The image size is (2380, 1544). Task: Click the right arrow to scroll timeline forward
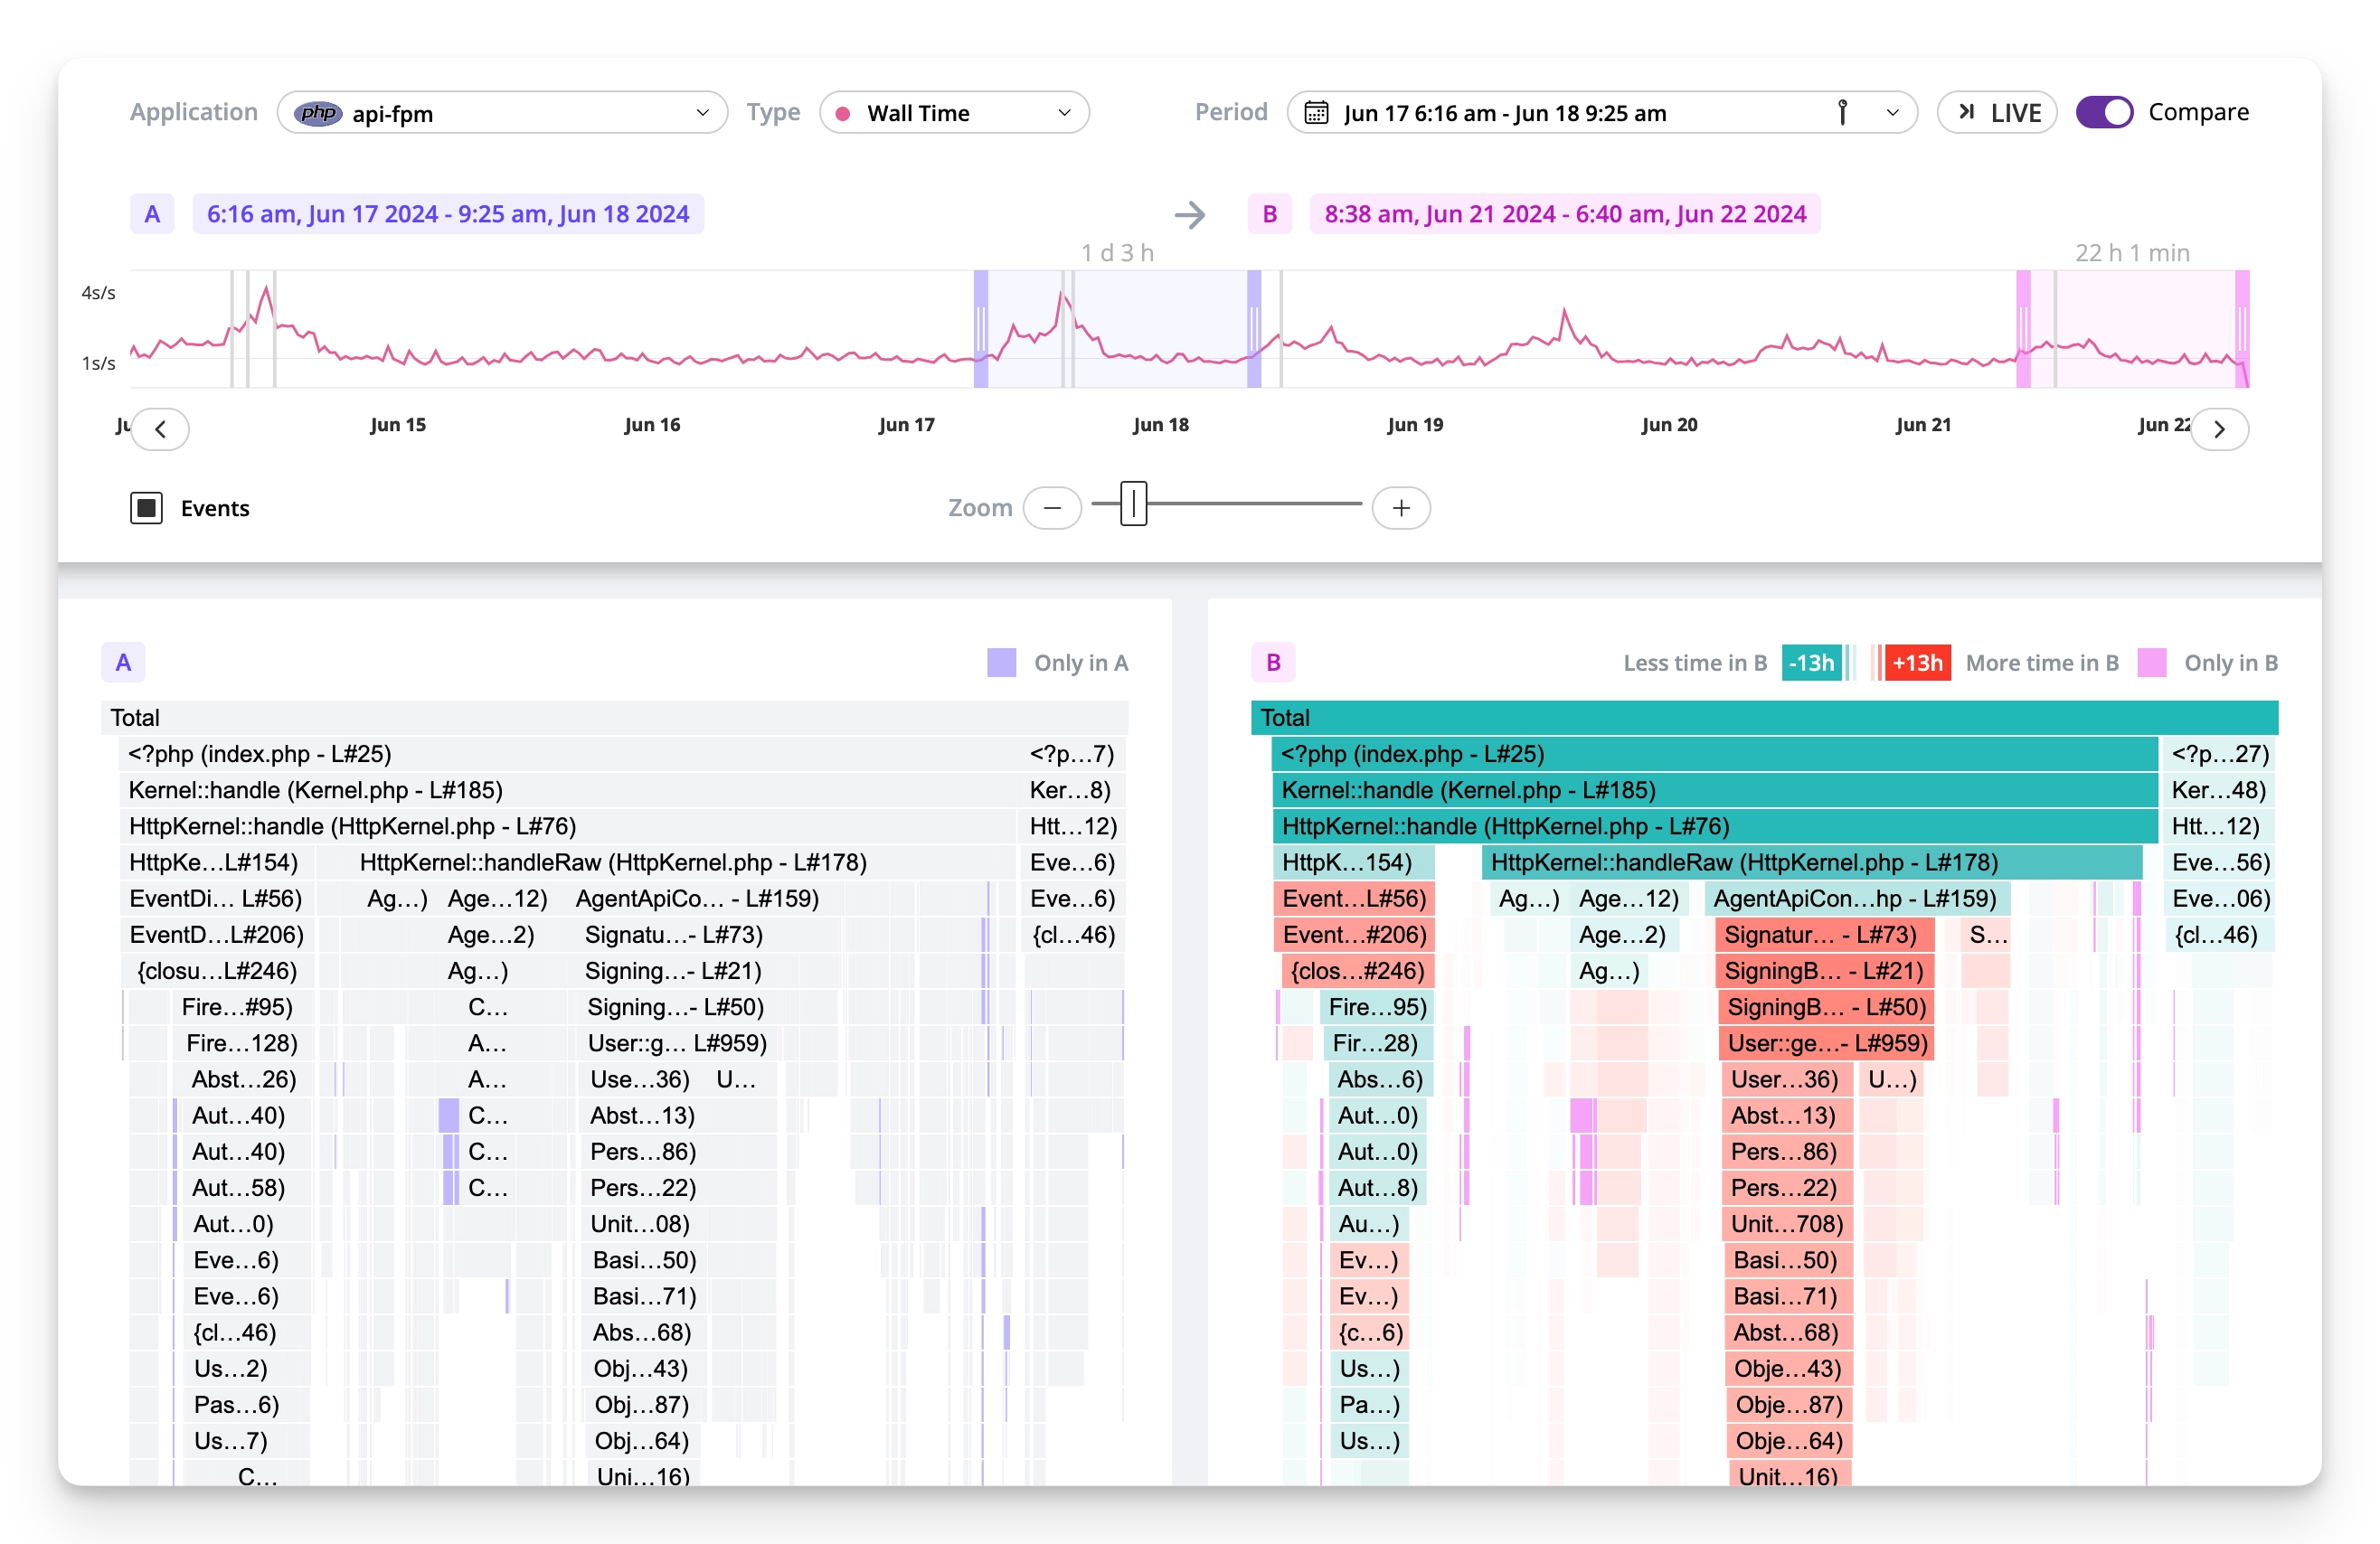coord(2221,428)
